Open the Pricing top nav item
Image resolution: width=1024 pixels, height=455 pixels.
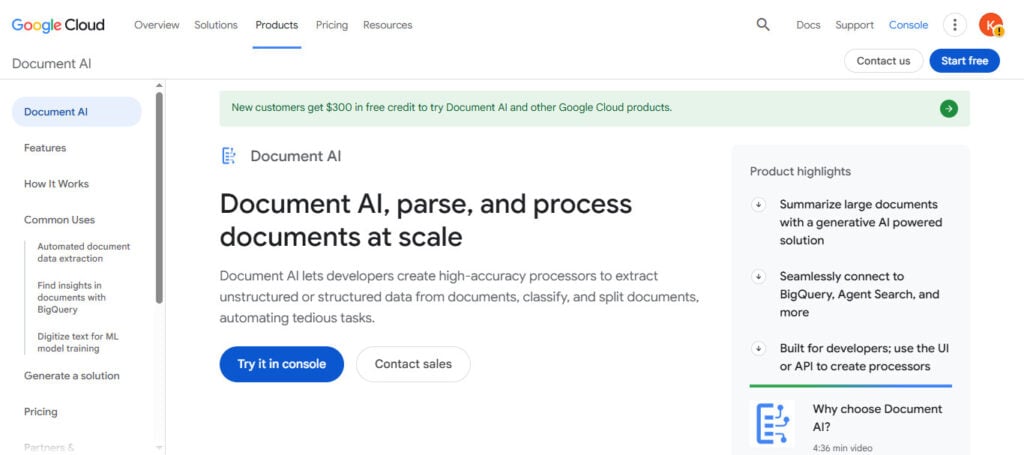click(332, 25)
